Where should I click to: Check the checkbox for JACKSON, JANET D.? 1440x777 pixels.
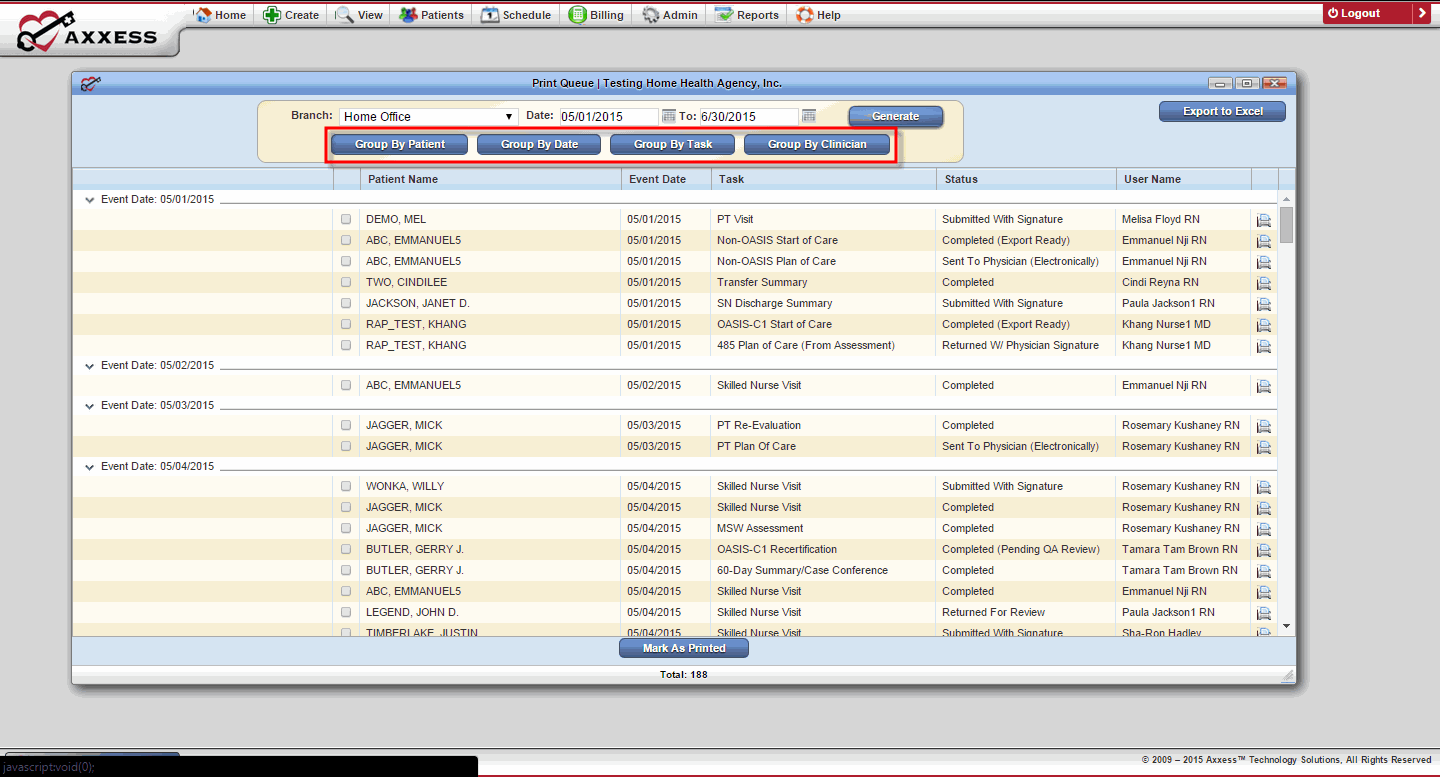tap(345, 303)
